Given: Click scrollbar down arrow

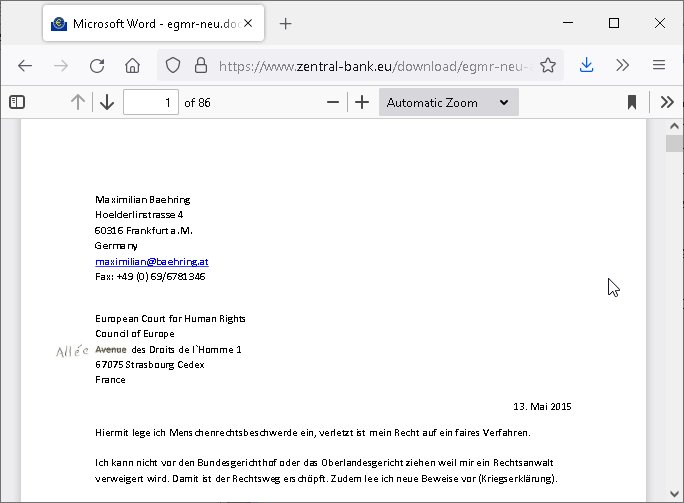Looking at the screenshot, I should click(x=674, y=493).
